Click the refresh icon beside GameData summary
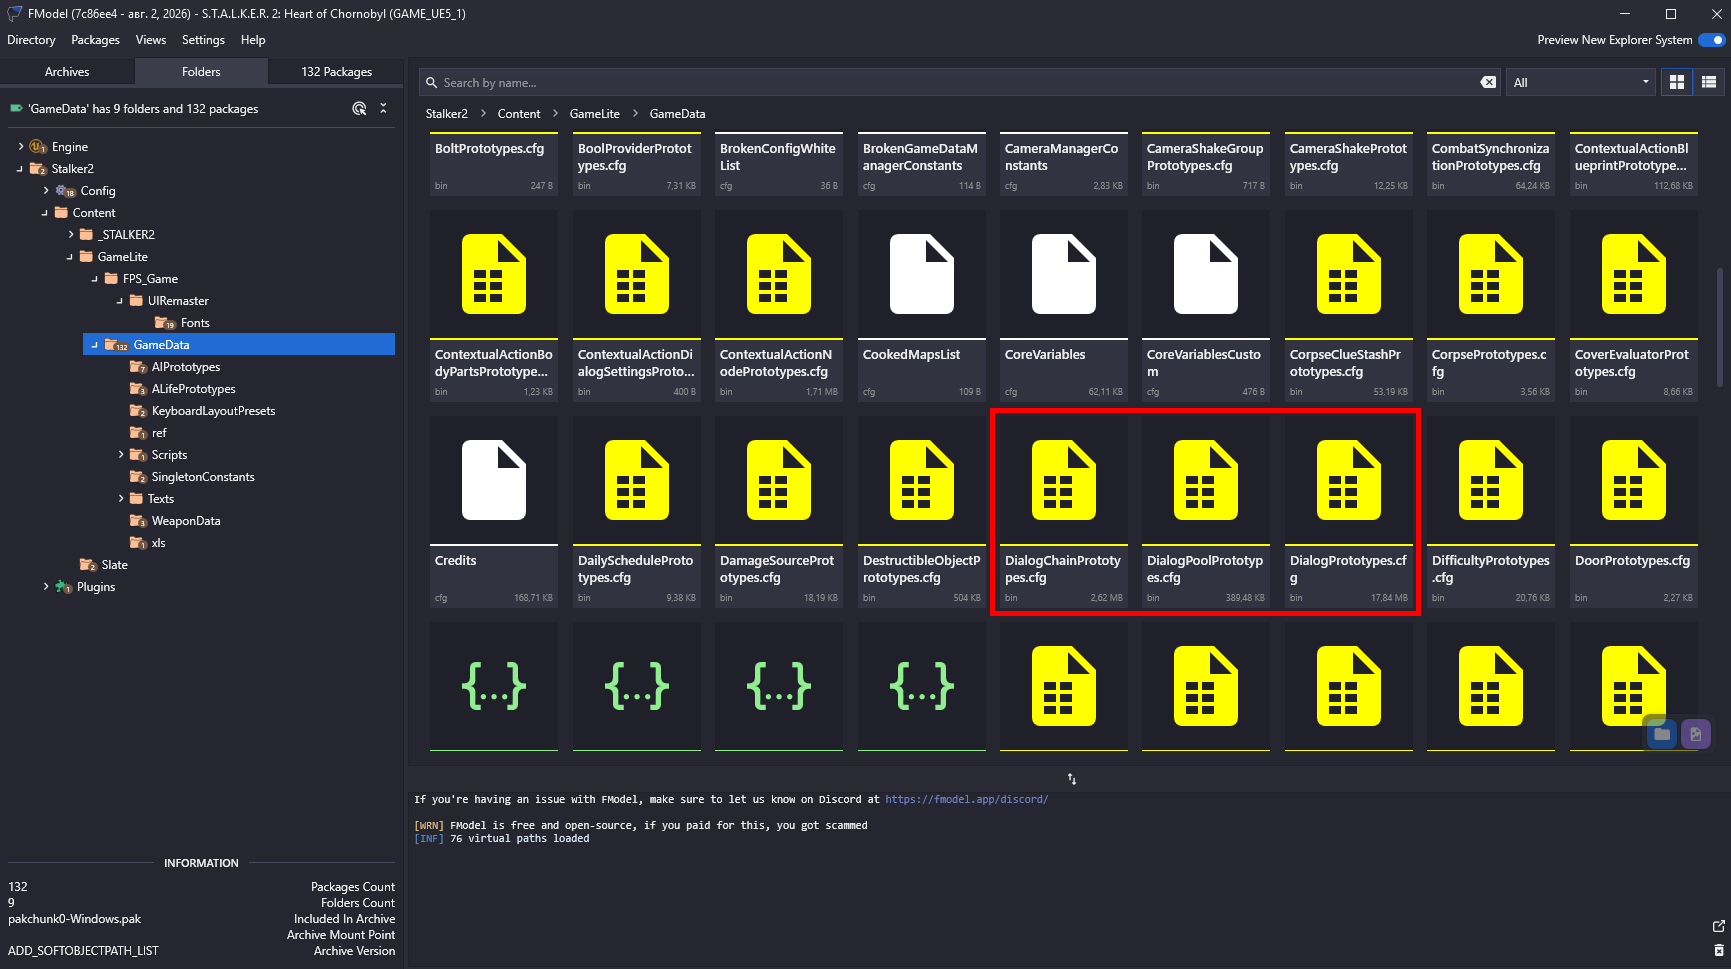Image resolution: width=1731 pixels, height=969 pixels. tap(359, 108)
